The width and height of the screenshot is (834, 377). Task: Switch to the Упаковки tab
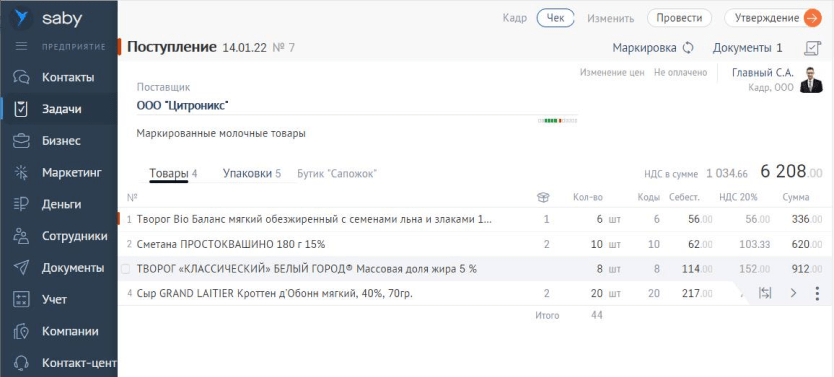pyautogui.click(x=252, y=173)
